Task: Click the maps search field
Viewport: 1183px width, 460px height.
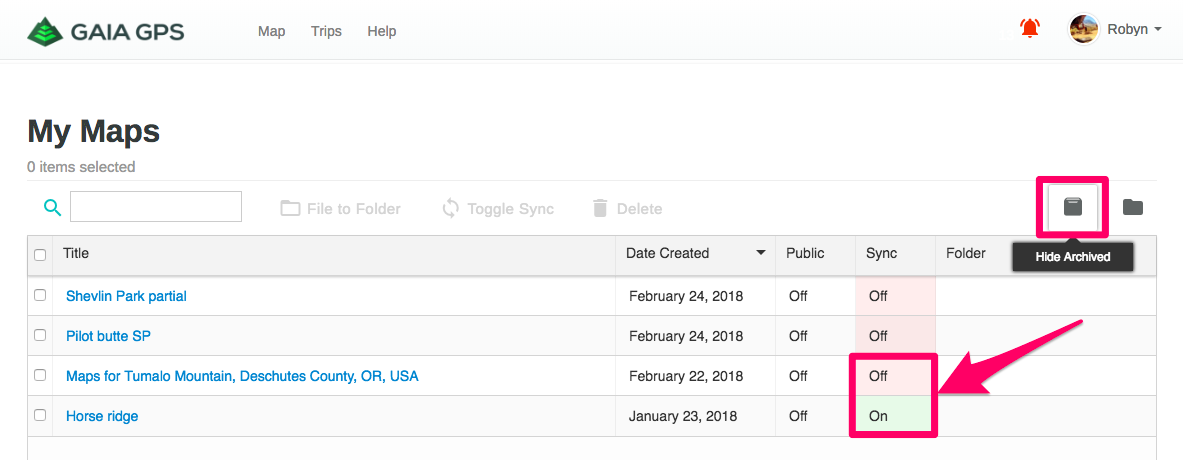Action: pos(155,207)
